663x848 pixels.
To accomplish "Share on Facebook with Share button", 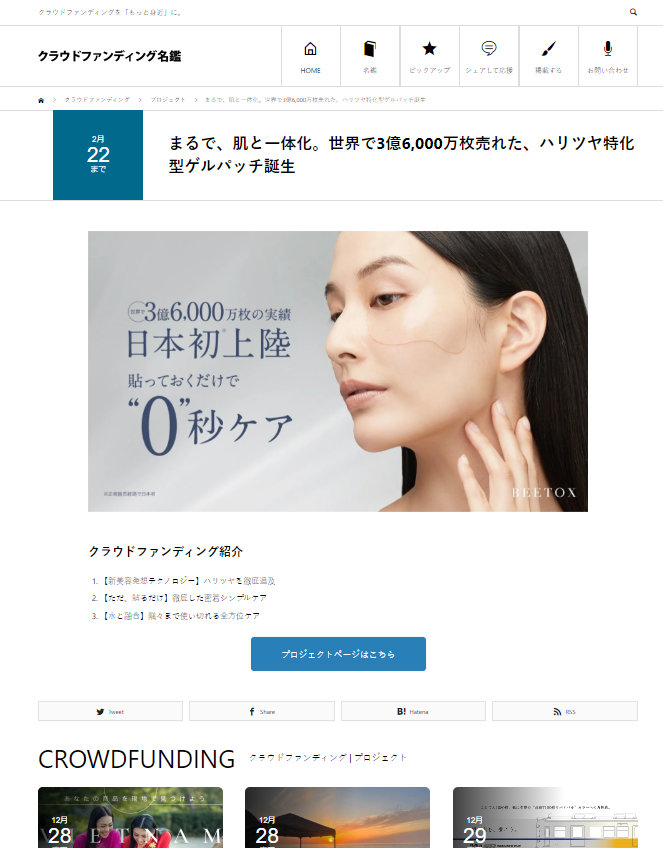I will [262, 711].
